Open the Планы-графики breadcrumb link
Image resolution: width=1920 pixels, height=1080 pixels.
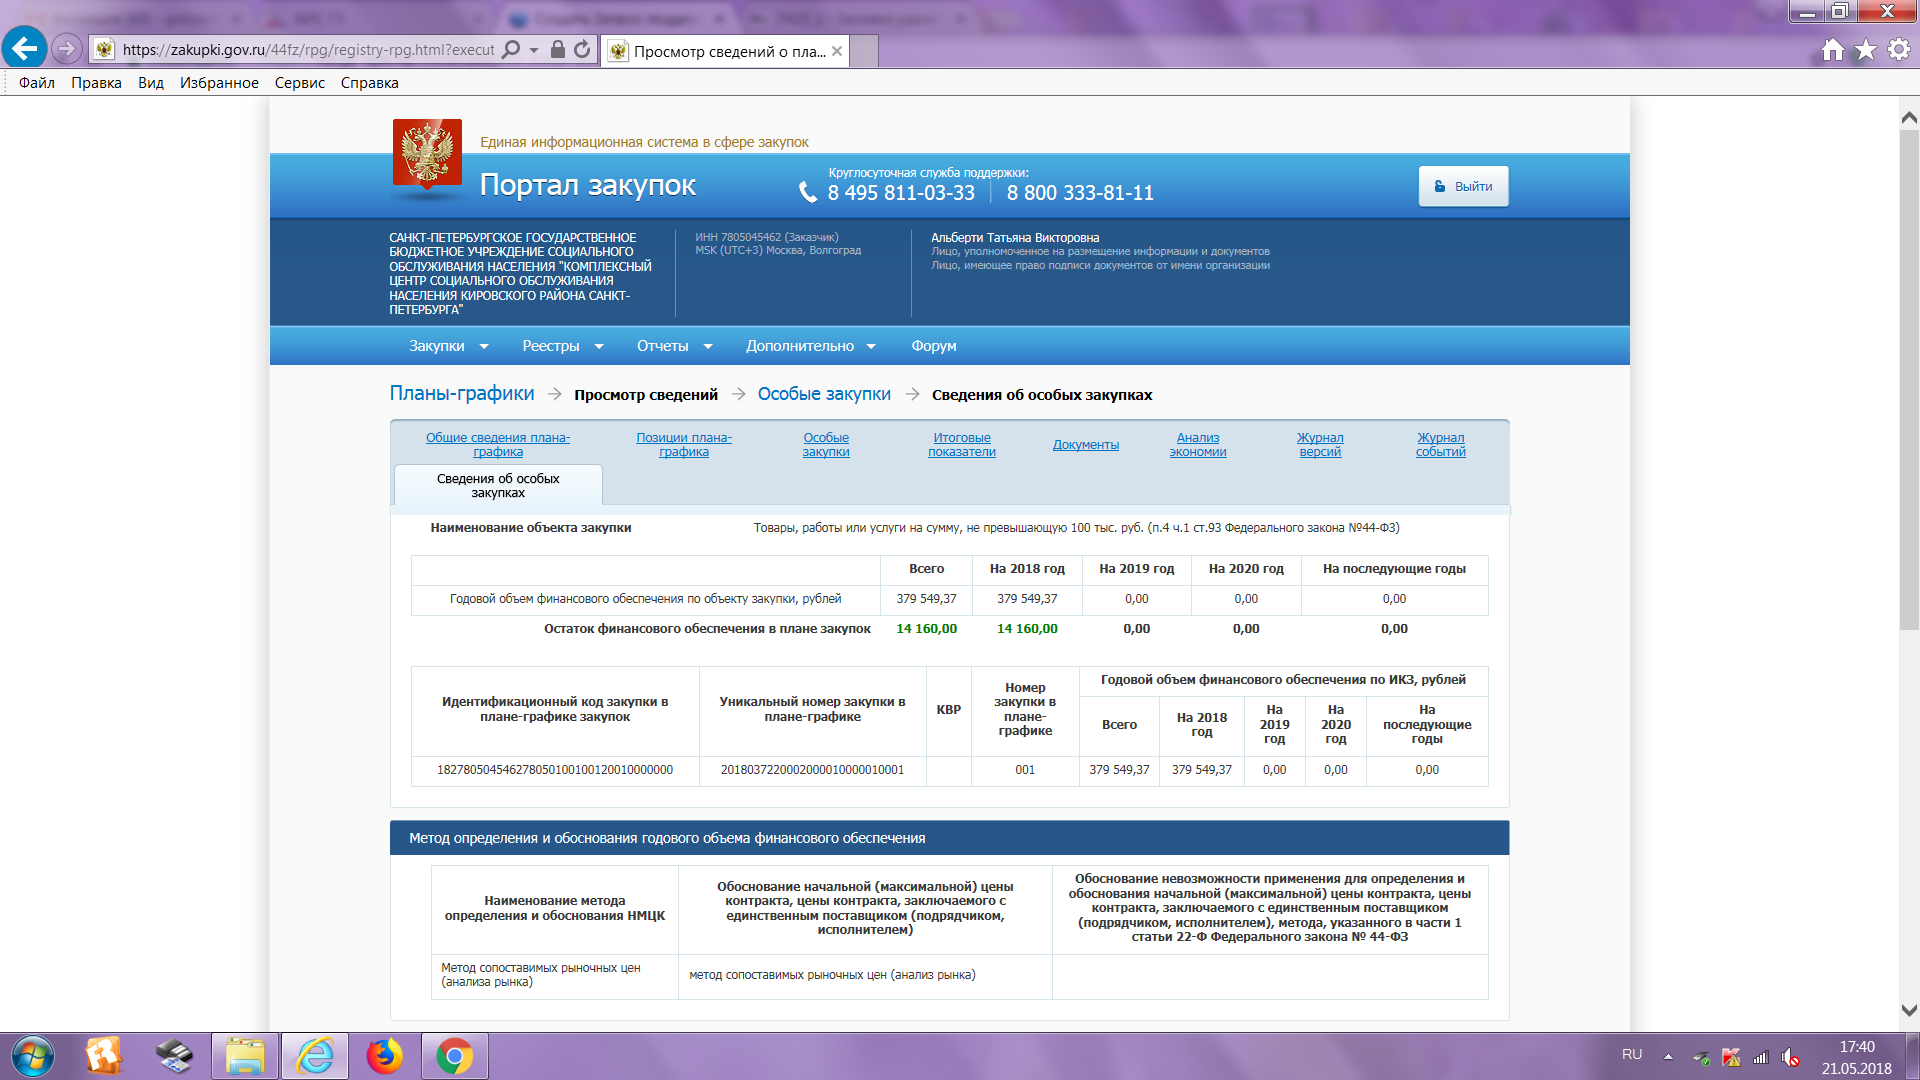coord(462,394)
